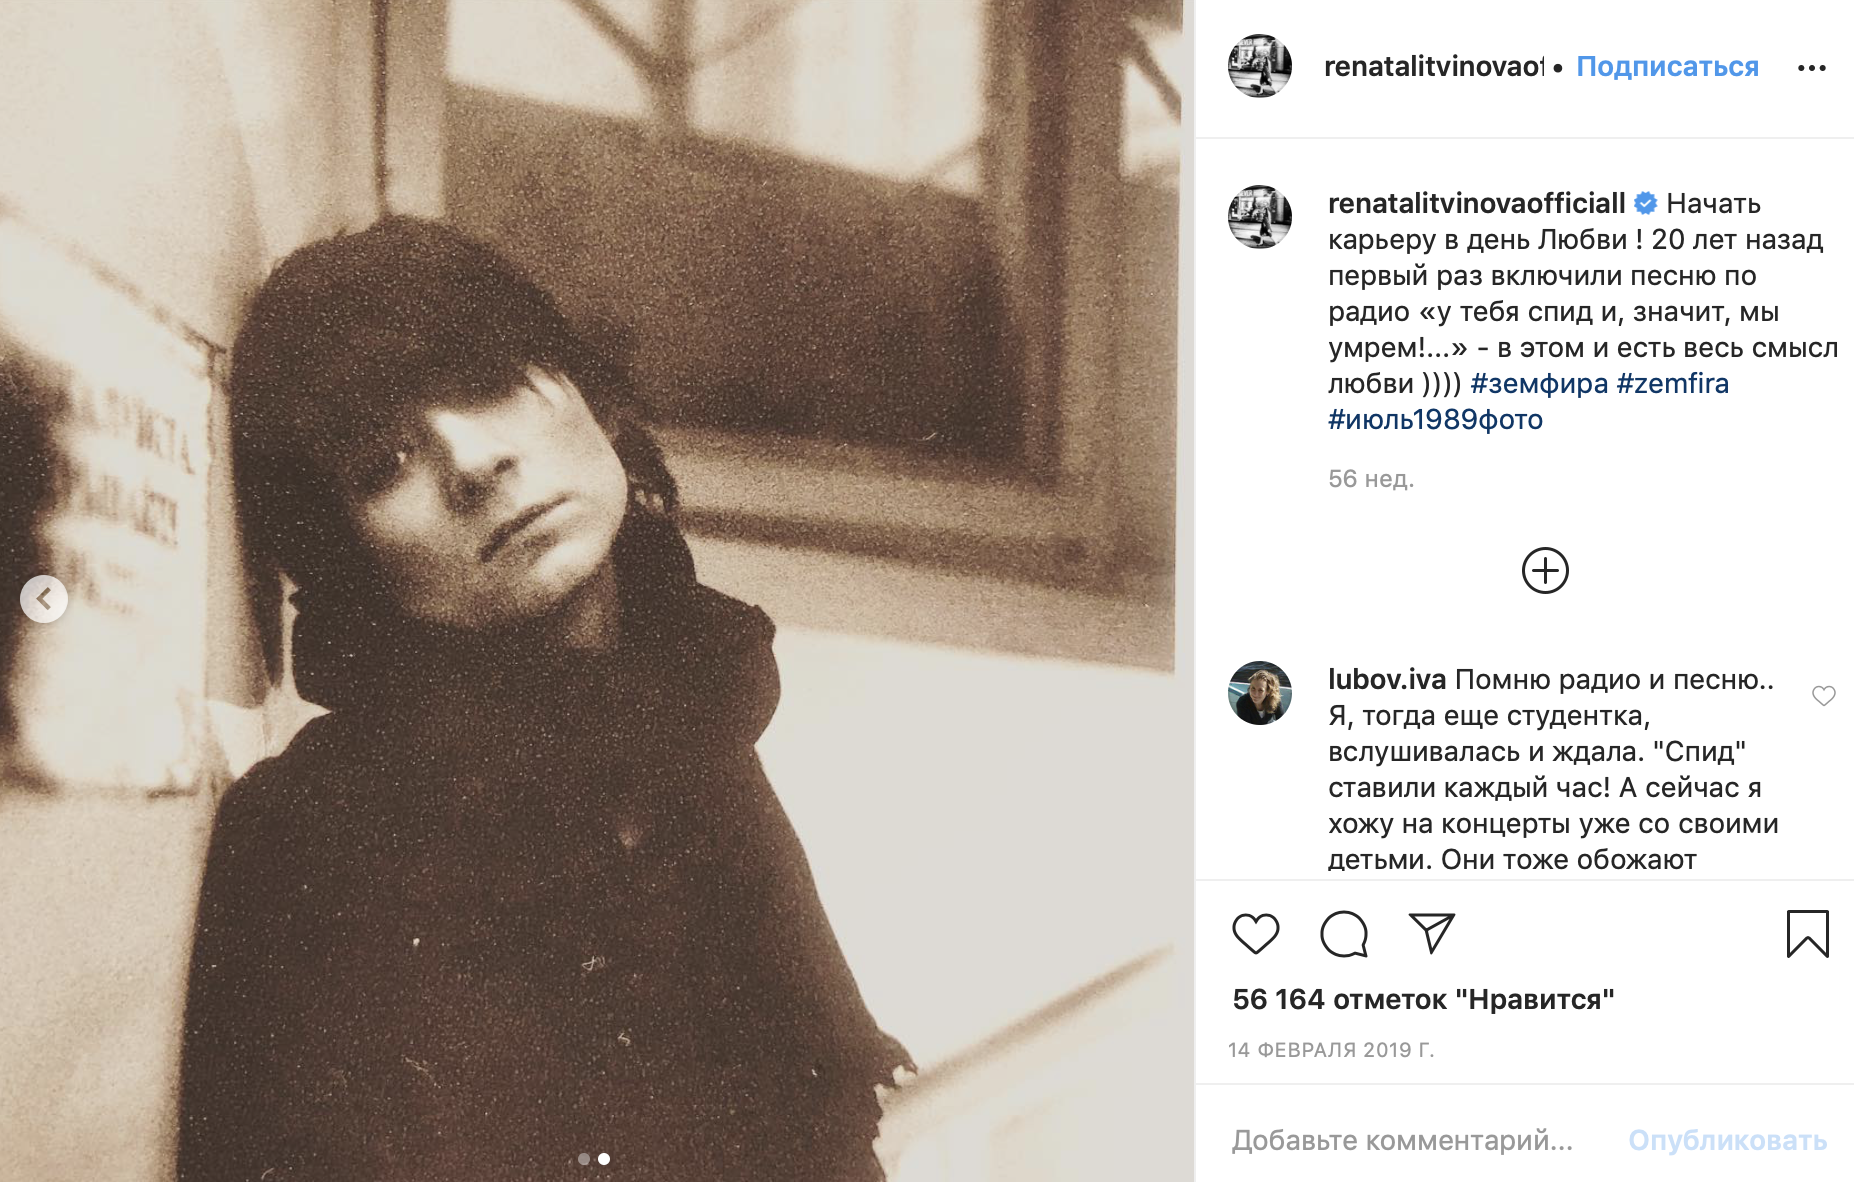Load more comments with plus circle

pyautogui.click(x=1545, y=571)
